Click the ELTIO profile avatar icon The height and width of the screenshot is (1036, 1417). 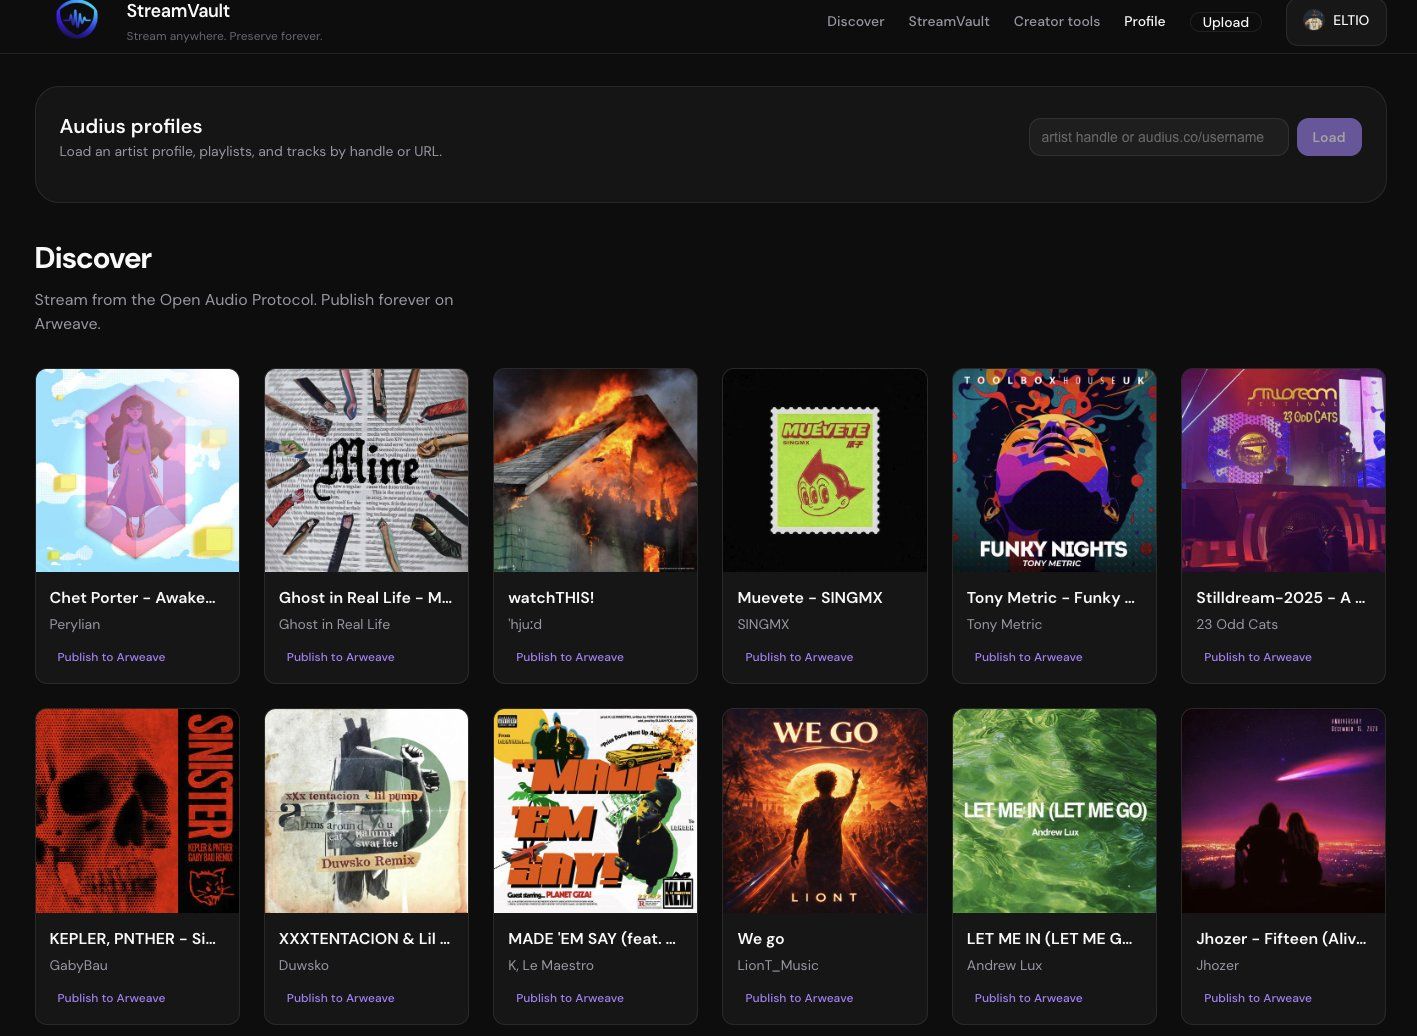1313,20
